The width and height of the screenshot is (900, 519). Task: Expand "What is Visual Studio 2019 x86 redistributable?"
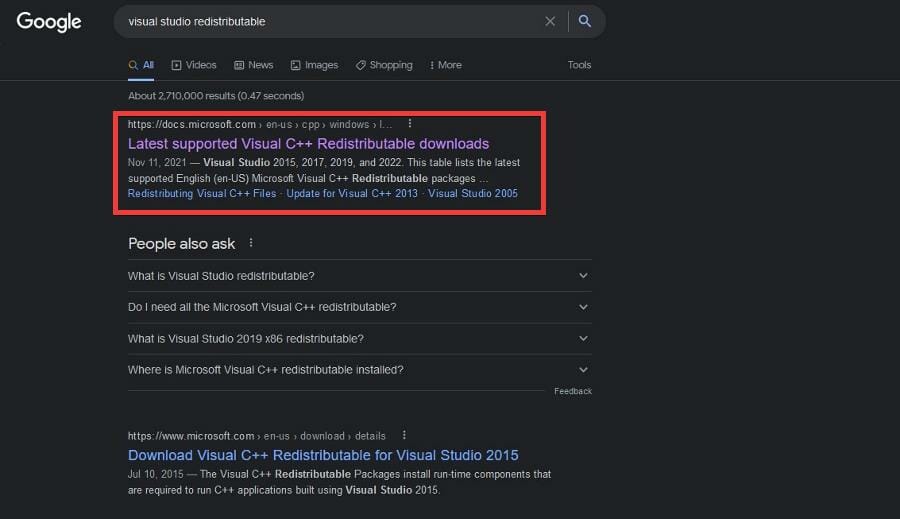point(584,339)
